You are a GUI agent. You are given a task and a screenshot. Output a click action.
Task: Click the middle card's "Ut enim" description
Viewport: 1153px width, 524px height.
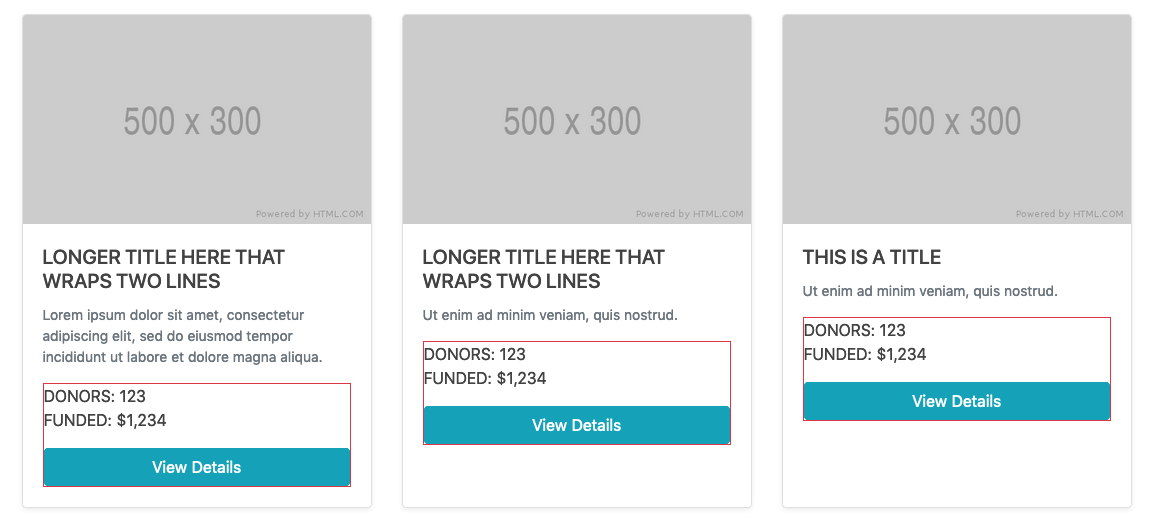(550, 315)
